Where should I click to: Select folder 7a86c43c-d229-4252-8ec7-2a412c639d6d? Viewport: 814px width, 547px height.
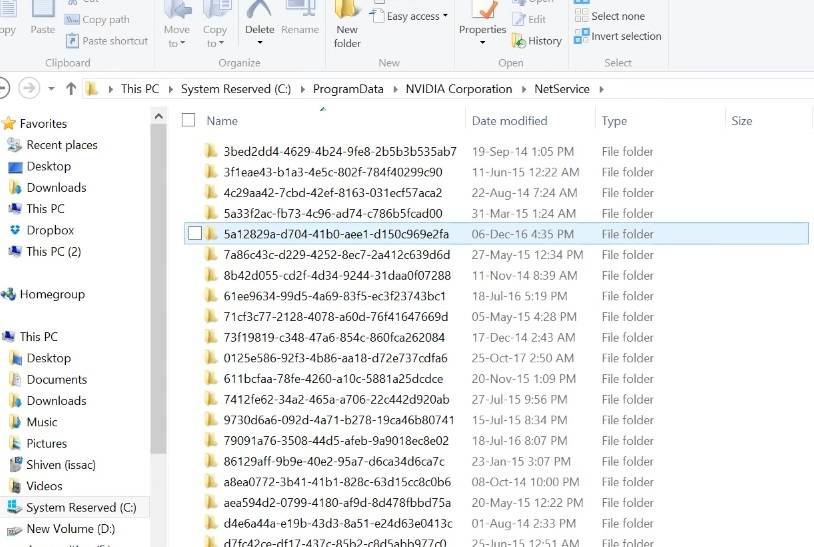pyautogui.click(x=337, y=254)
